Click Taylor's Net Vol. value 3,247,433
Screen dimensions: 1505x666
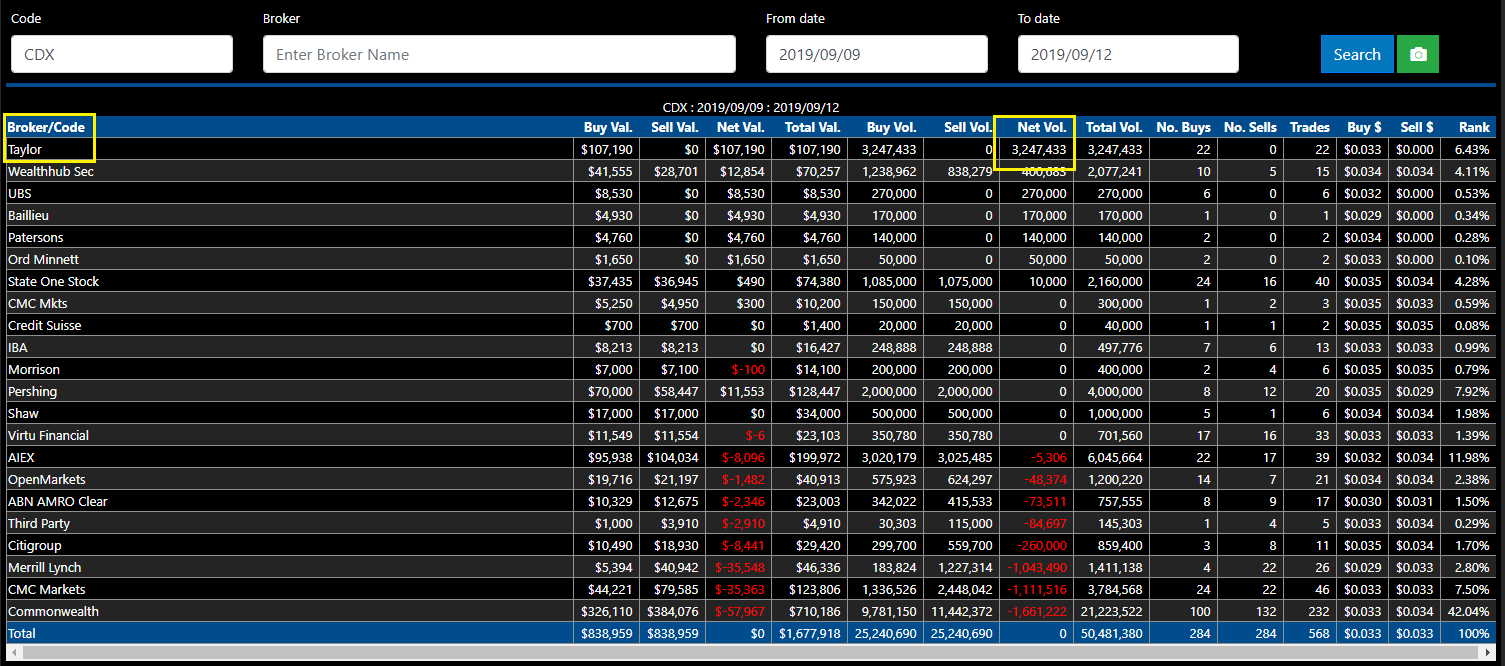point(1039,149)
